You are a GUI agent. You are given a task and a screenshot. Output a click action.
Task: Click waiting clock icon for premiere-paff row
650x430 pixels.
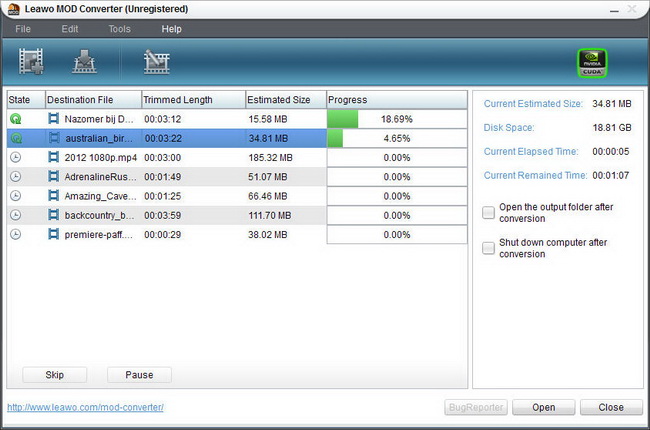(x=15, y=234)
